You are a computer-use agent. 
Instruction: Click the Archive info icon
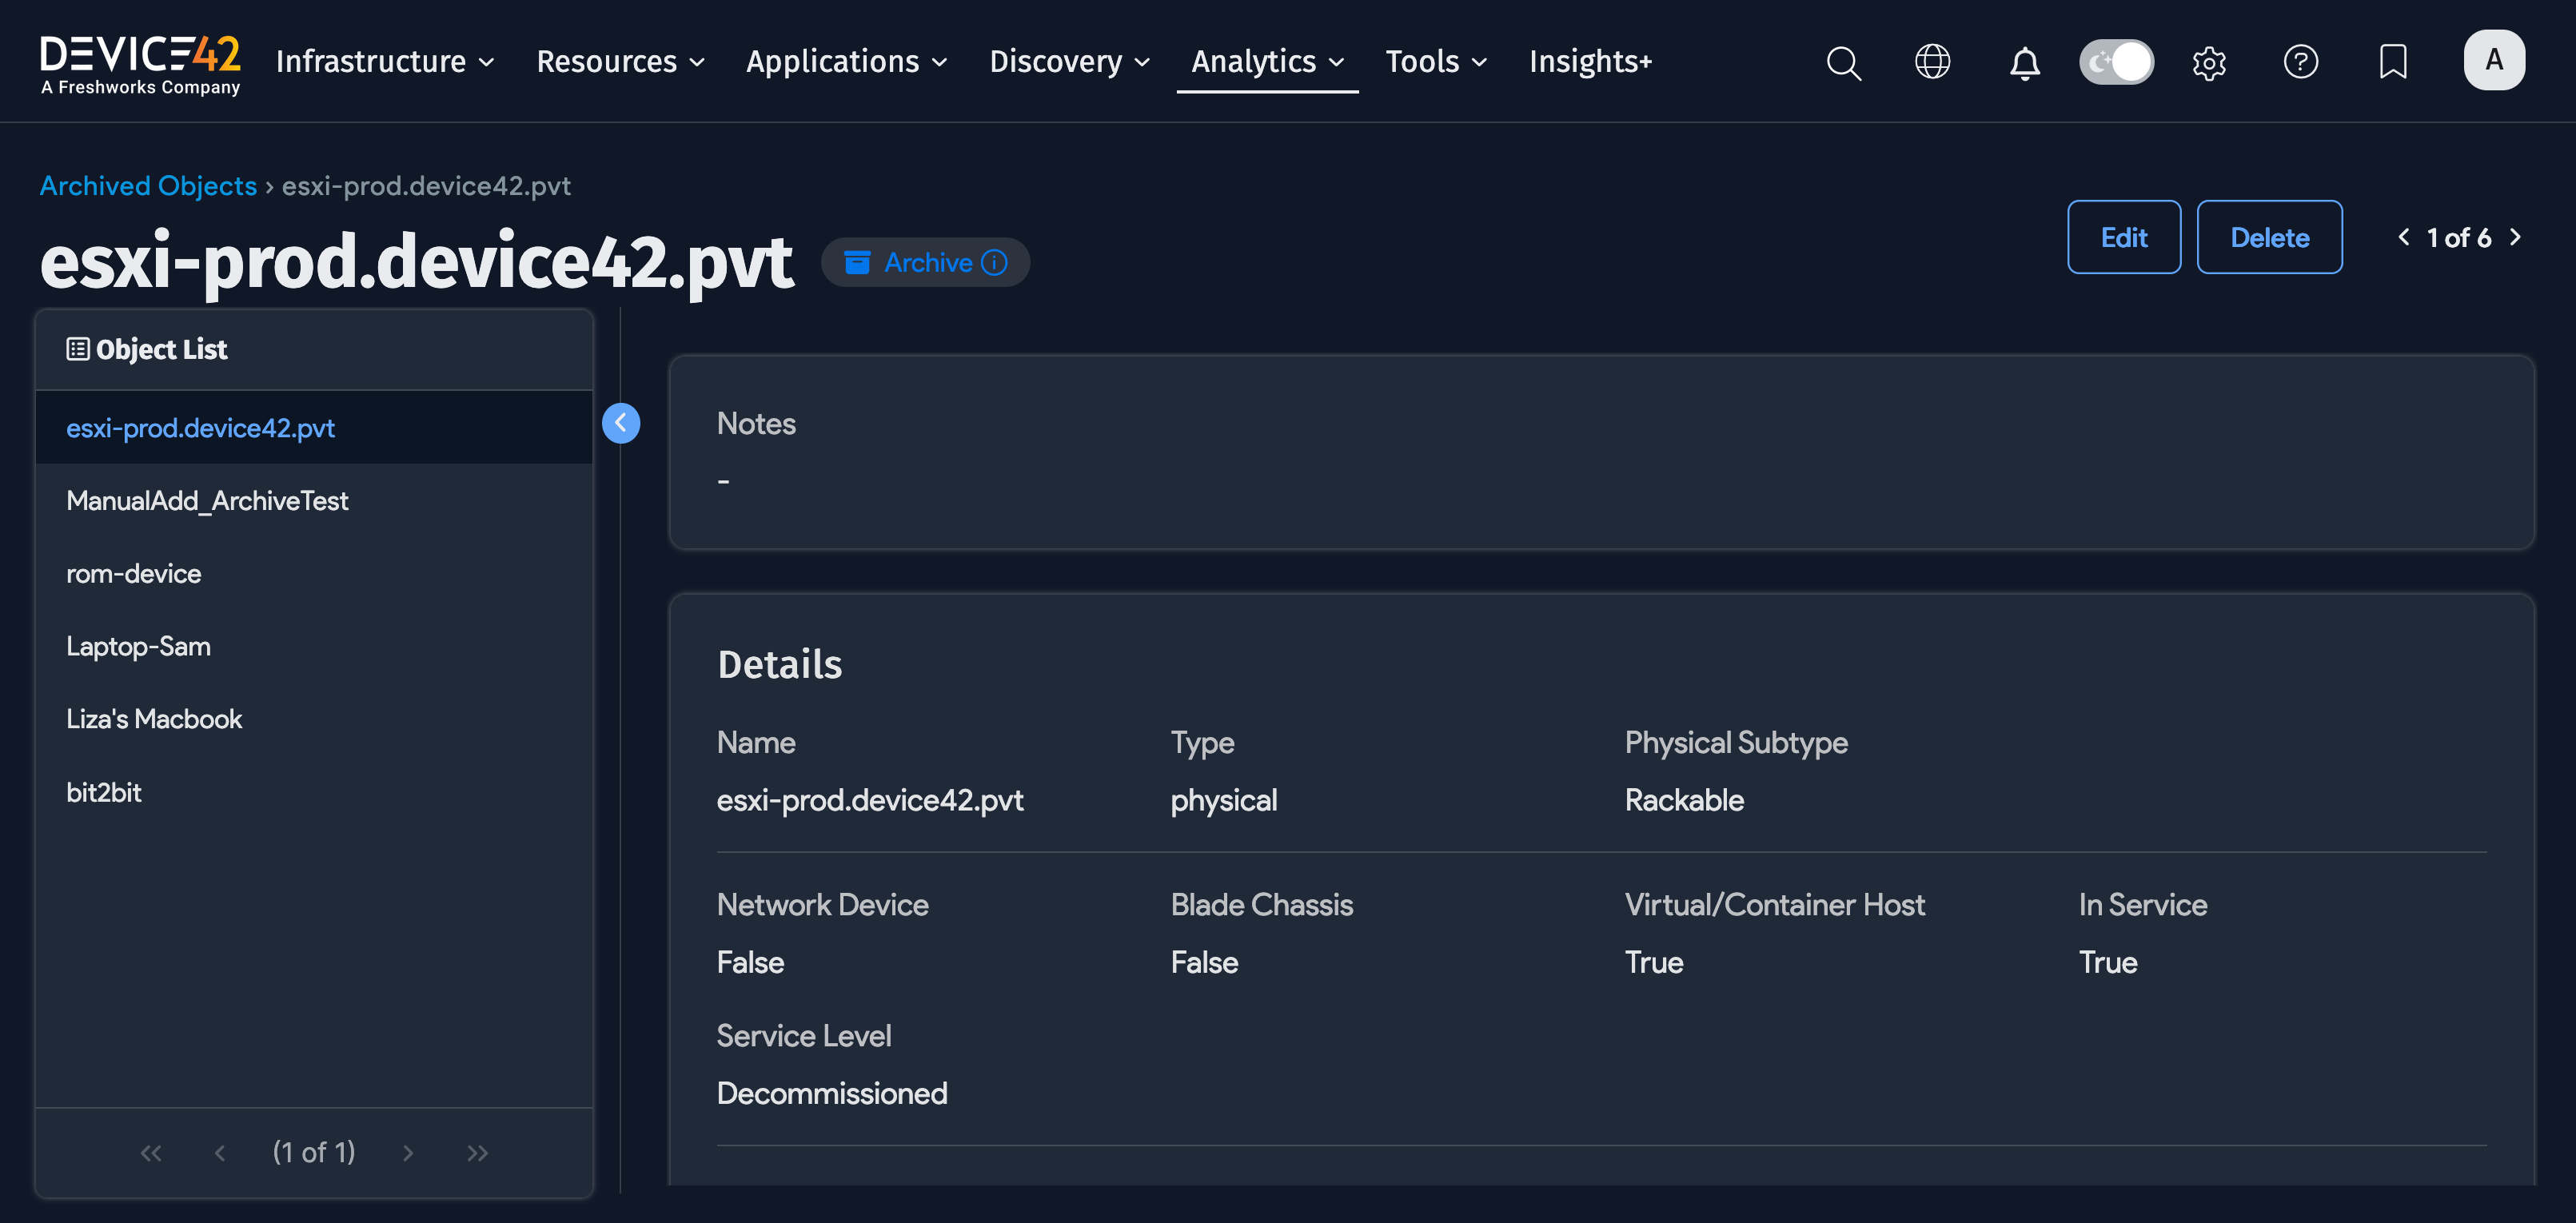993,262
